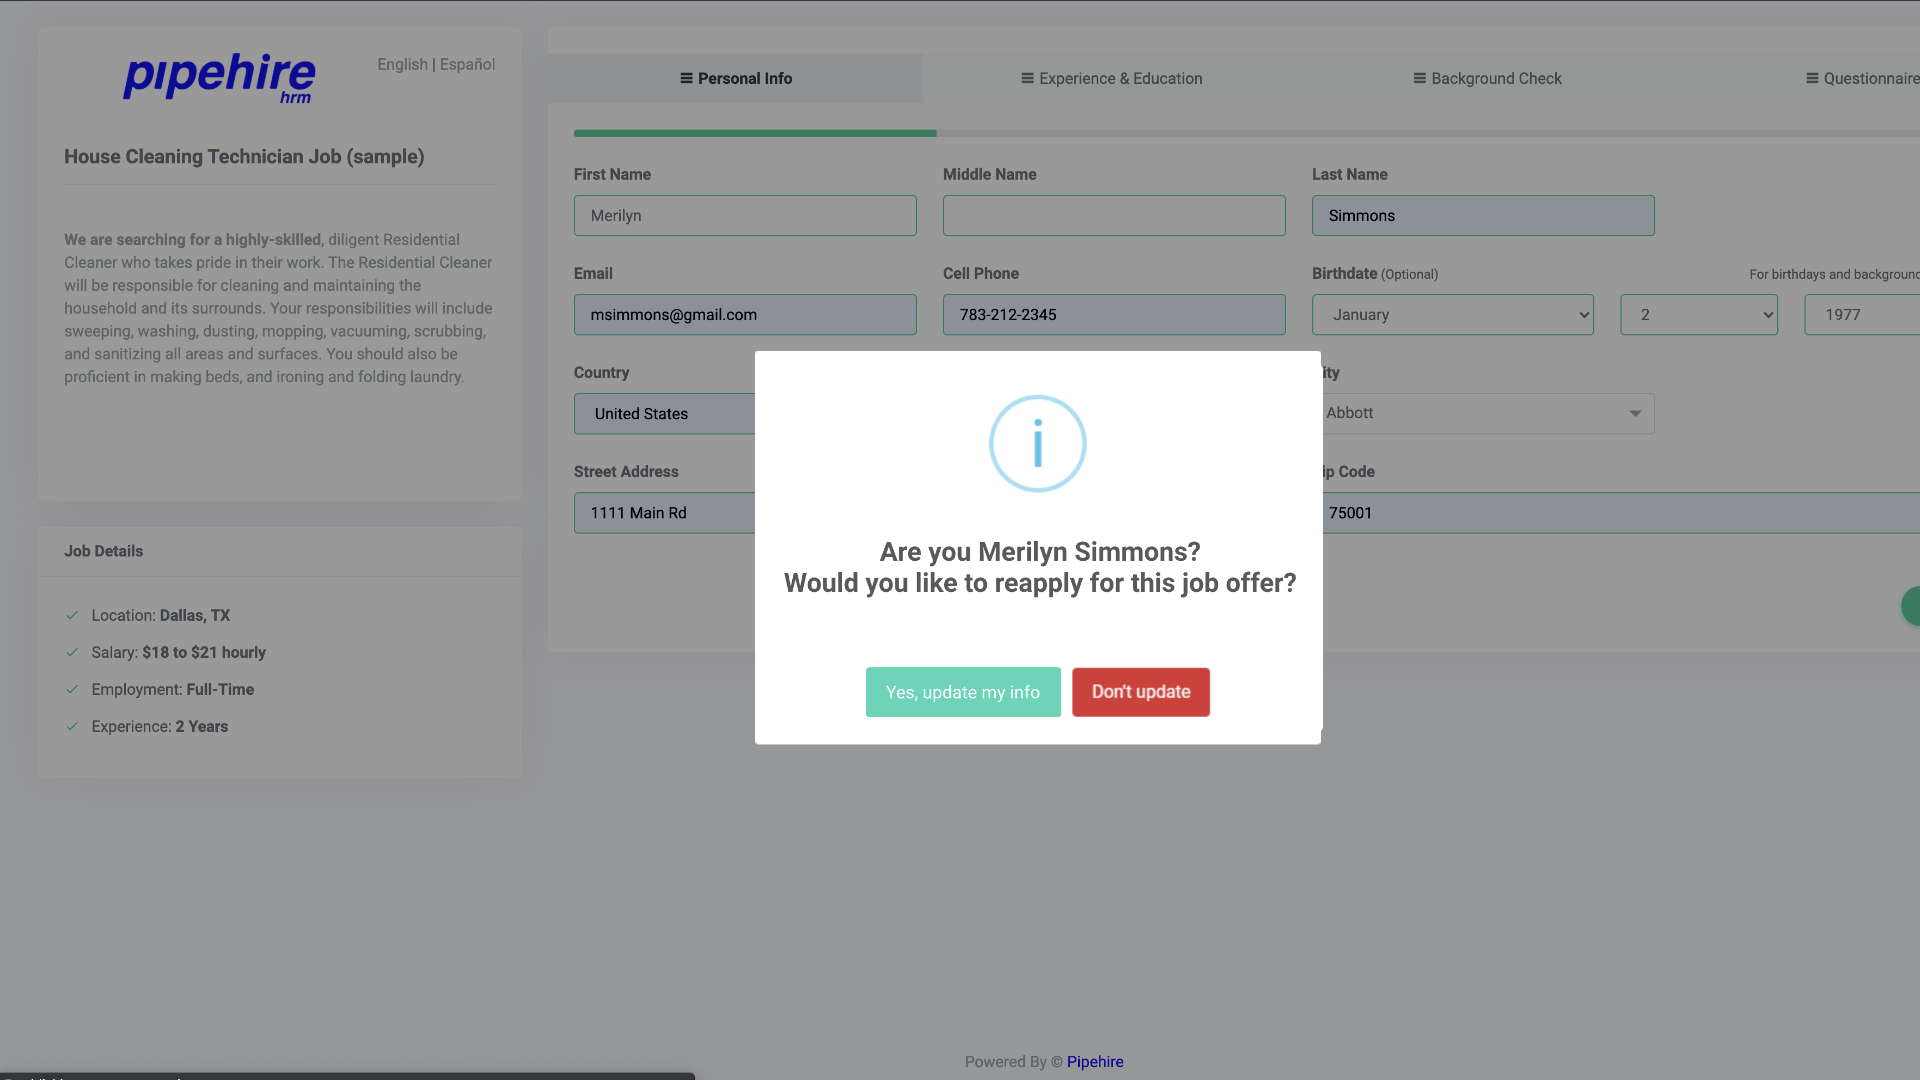Click the Experience checkmark icon in Job Details
Screen dimensions: 1920x1080
[72, 726]
